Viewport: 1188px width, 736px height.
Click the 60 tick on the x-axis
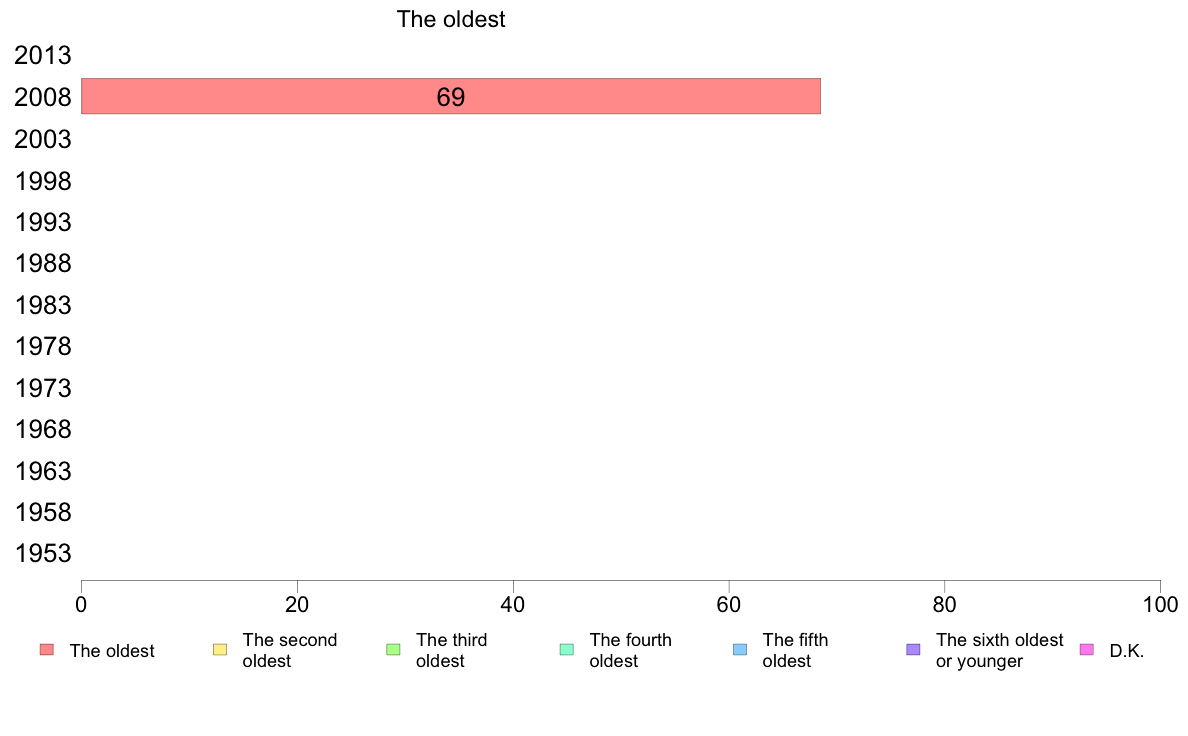(729, 604)
